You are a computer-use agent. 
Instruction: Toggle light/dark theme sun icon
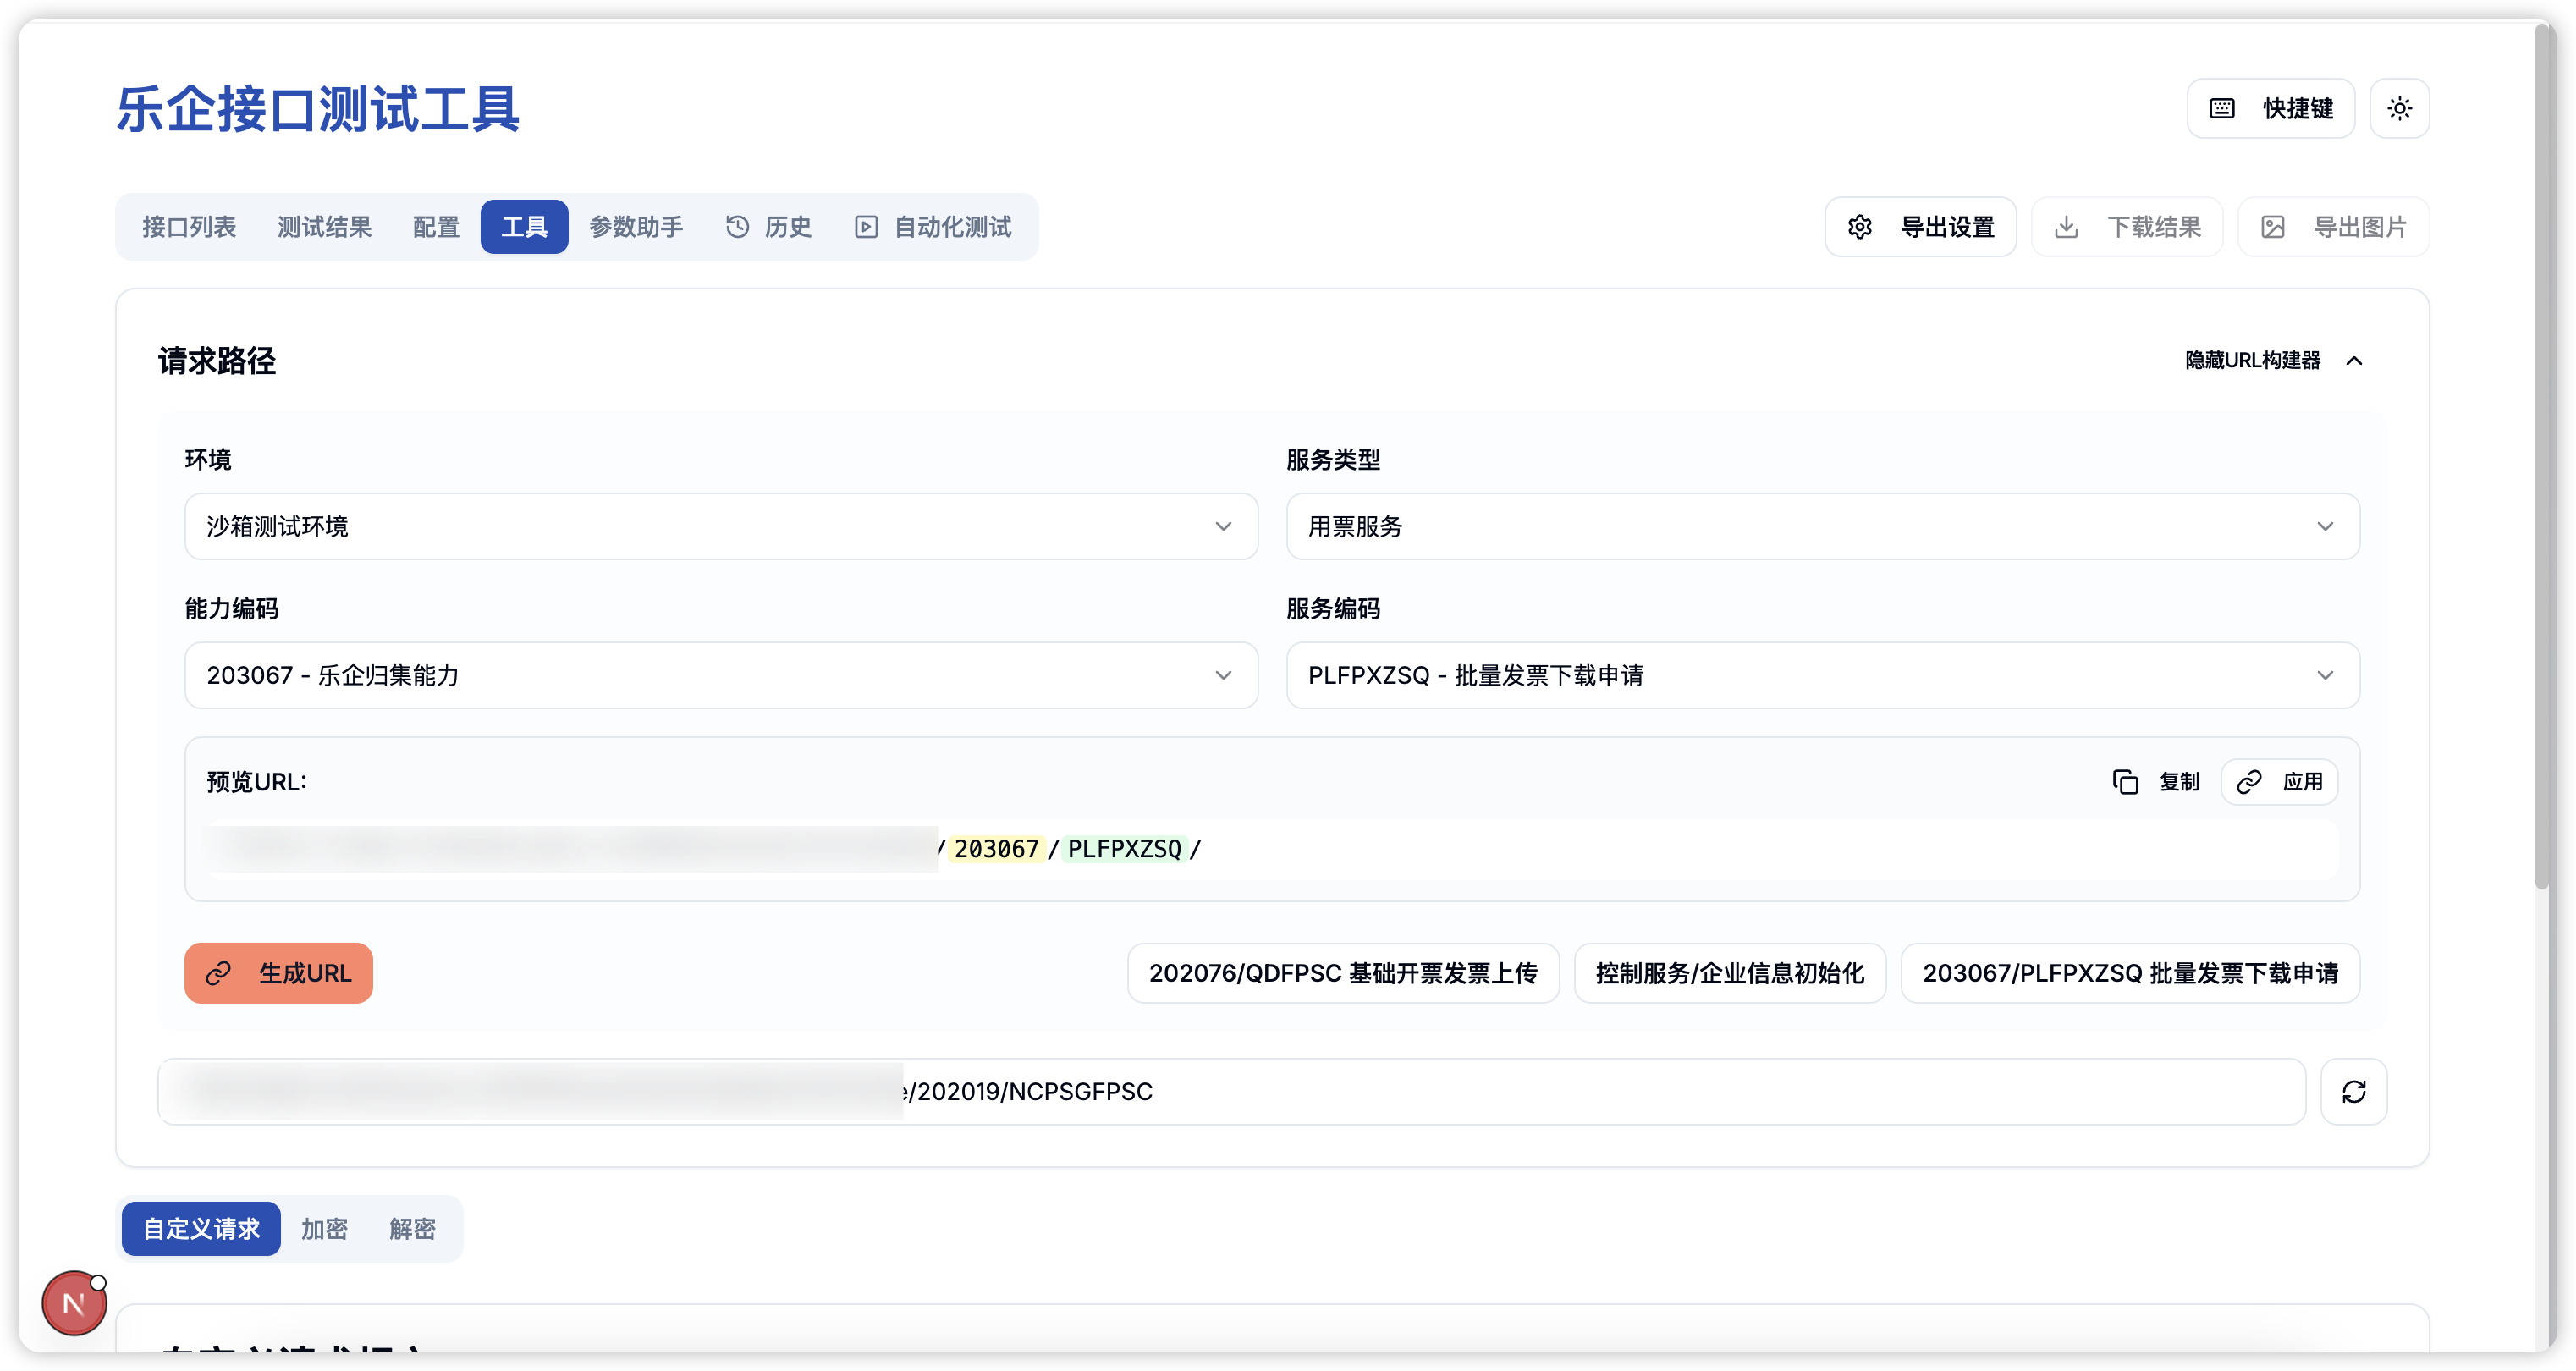[2399, 108]
